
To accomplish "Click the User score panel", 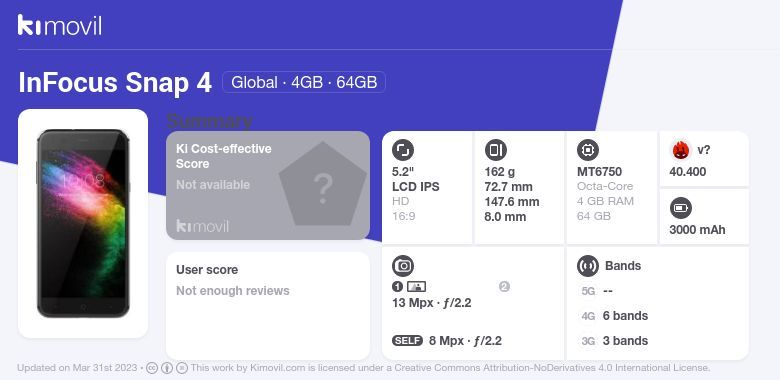I will pyautogui.click(x=268, y=306).
